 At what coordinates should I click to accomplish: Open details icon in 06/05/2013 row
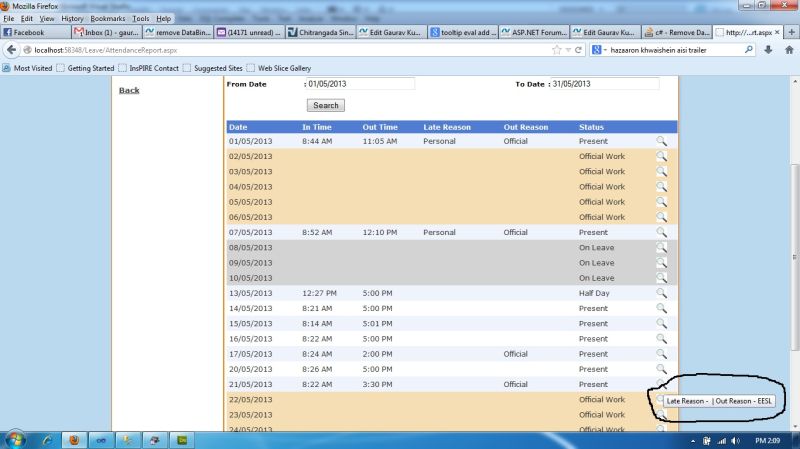(x=661, y=217)
